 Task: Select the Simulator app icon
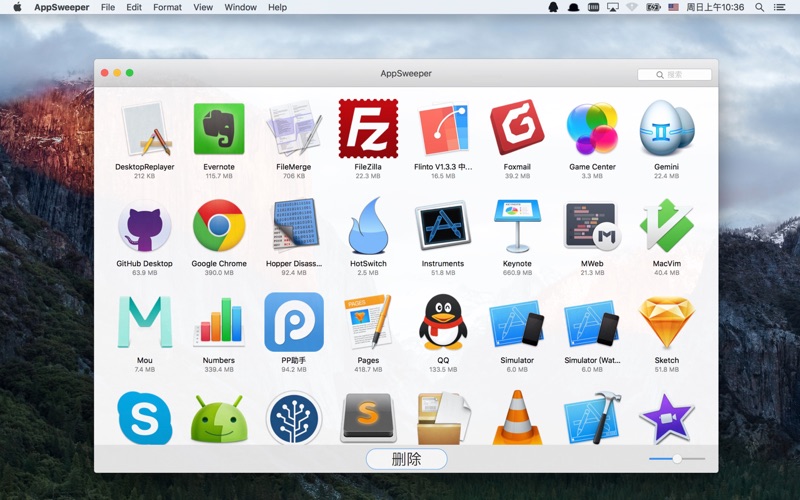pos(517,323)
